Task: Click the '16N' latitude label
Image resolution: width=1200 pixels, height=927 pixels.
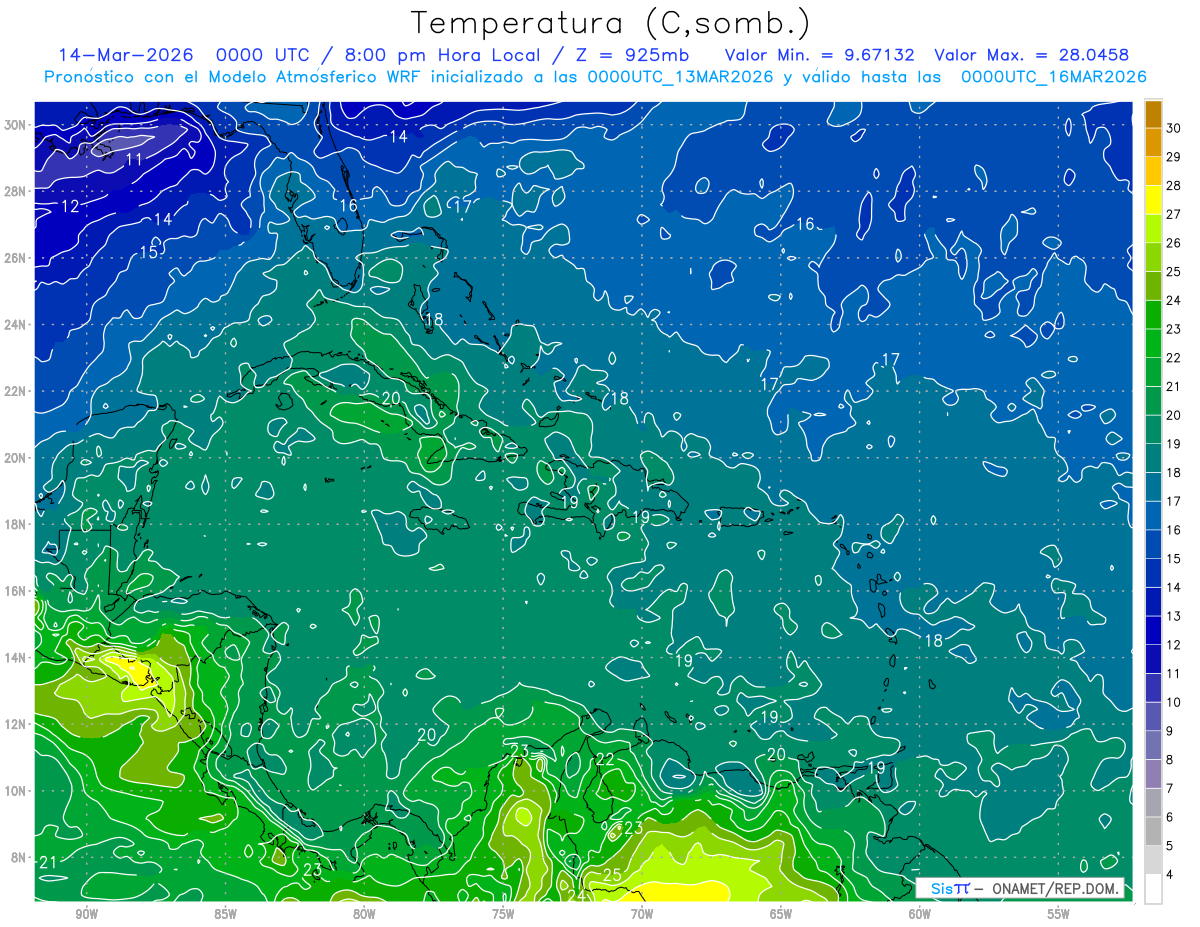Action: point(17,591)
